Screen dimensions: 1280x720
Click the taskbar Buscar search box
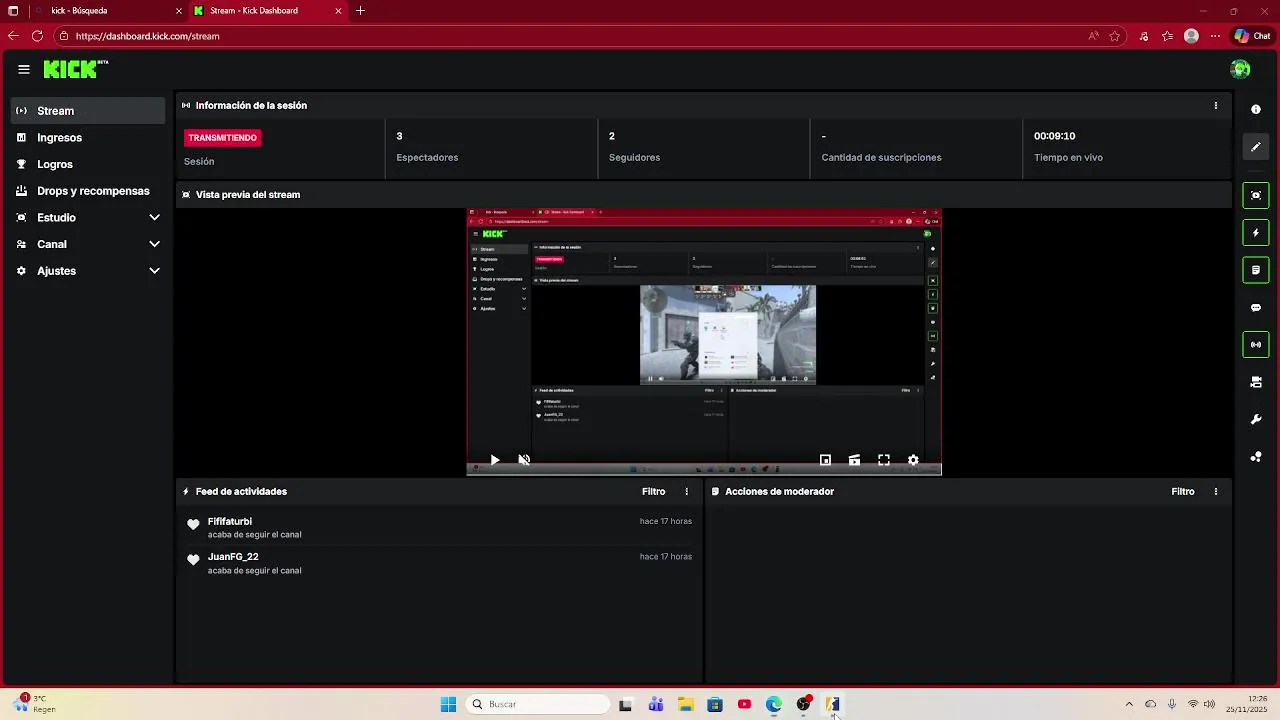point(539,704)
